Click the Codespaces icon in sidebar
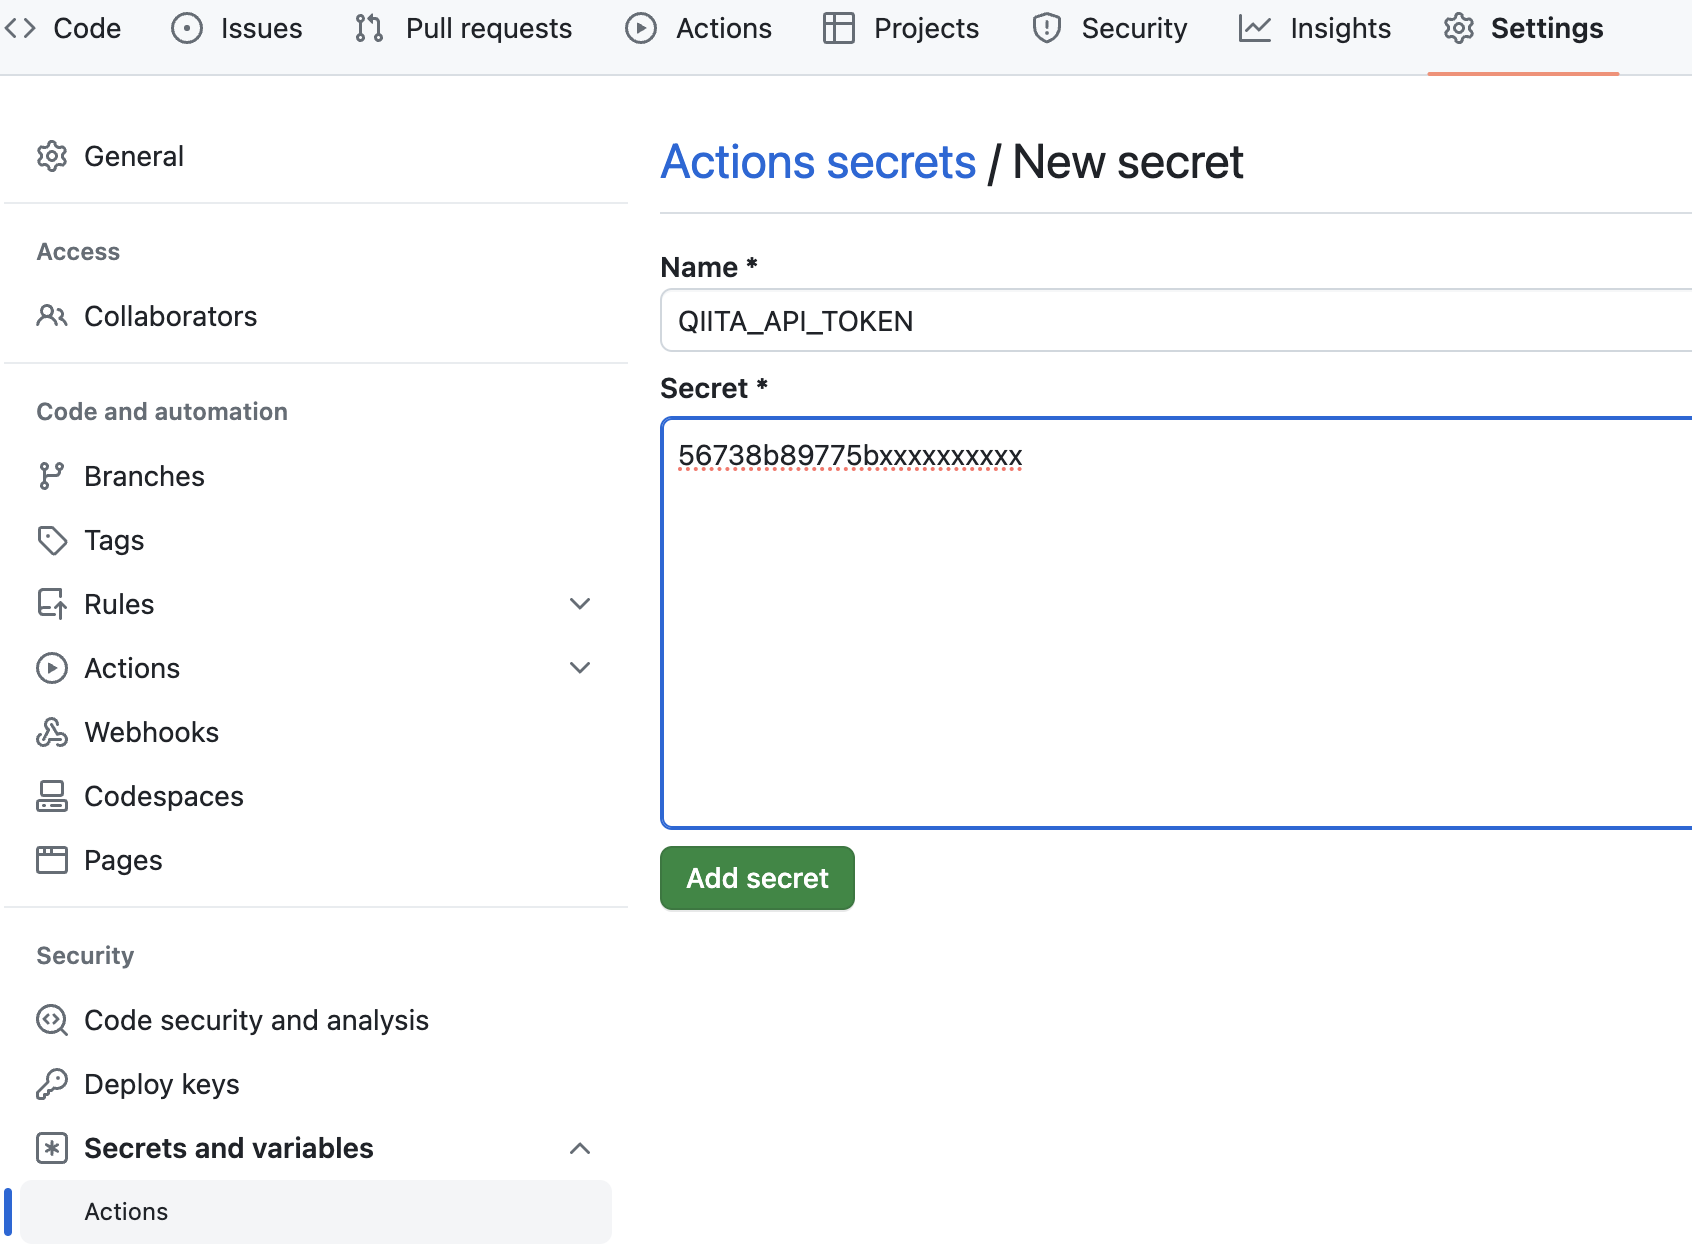This screenshot has width=1692, height=1252. coord(52,796)
